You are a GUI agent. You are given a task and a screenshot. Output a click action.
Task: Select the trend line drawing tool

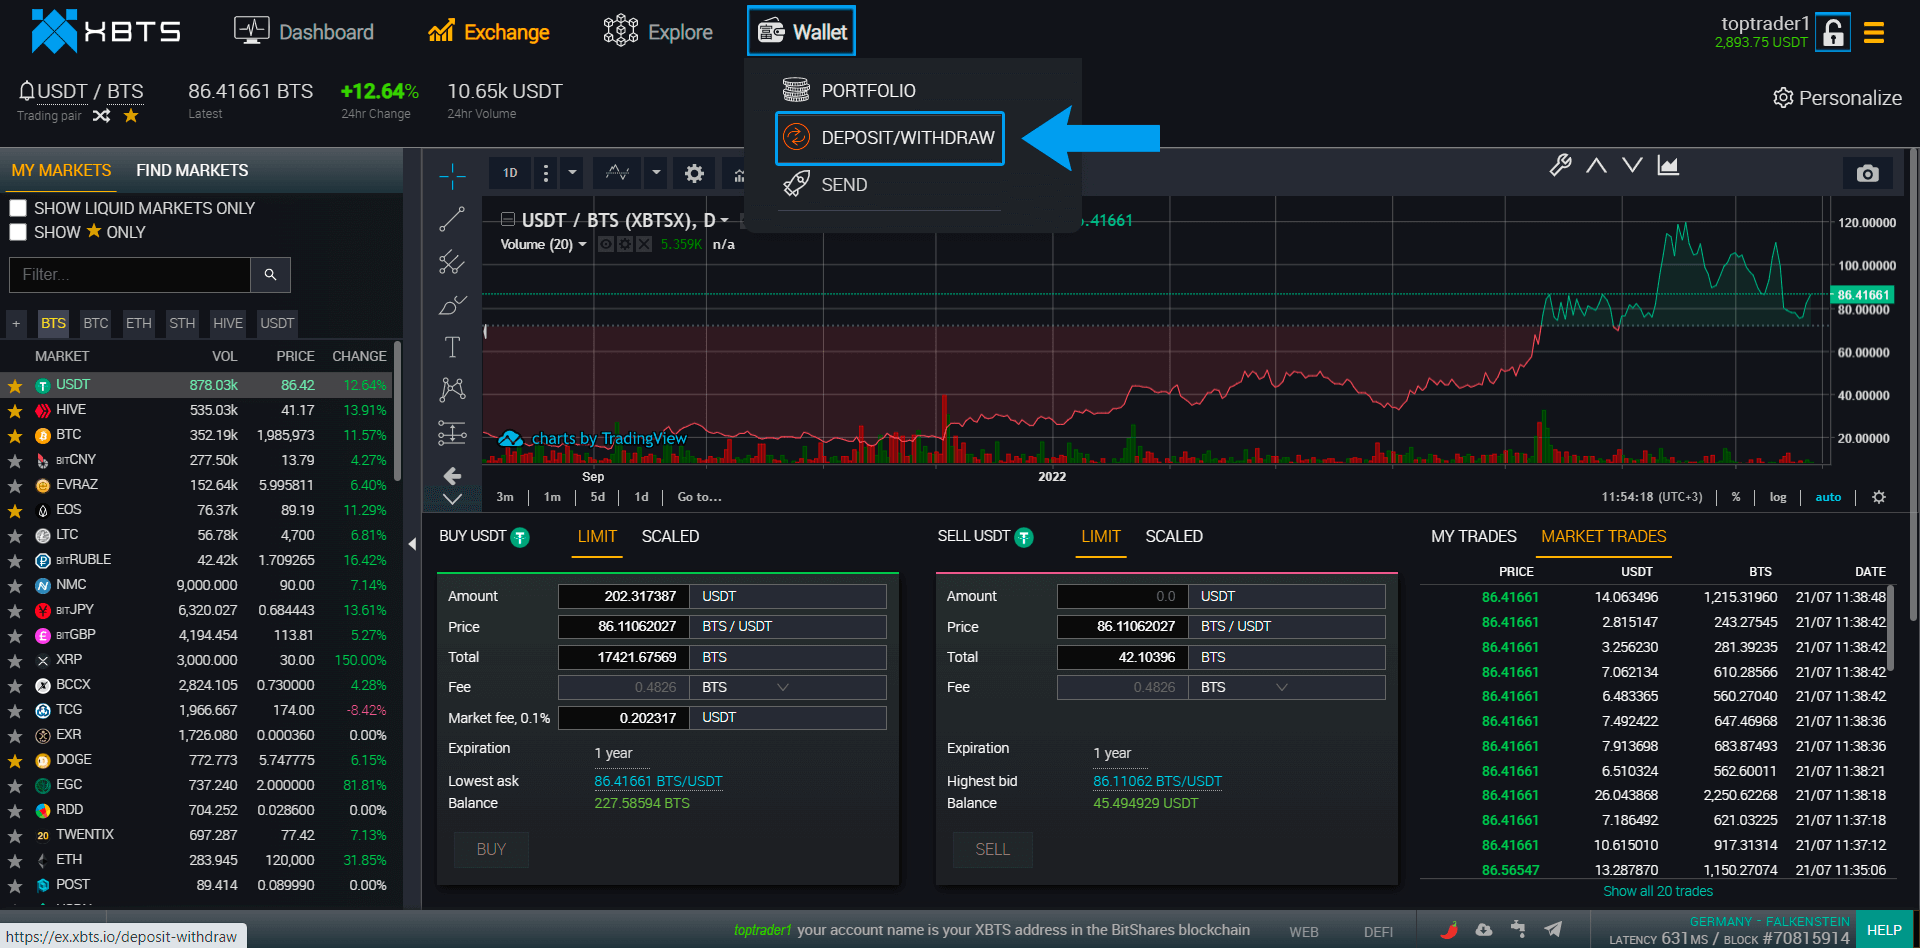click(x=452, y=219)
